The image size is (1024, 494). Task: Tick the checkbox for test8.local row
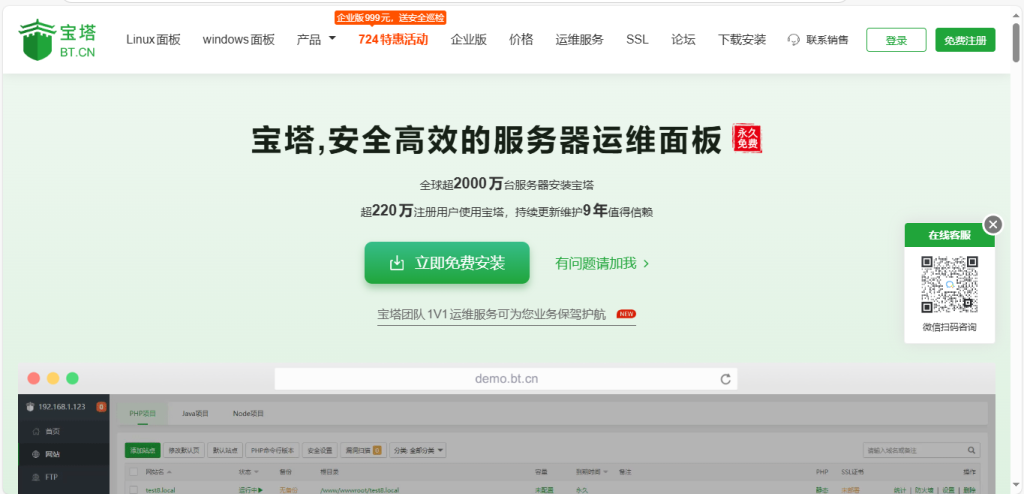pos(133,489)
